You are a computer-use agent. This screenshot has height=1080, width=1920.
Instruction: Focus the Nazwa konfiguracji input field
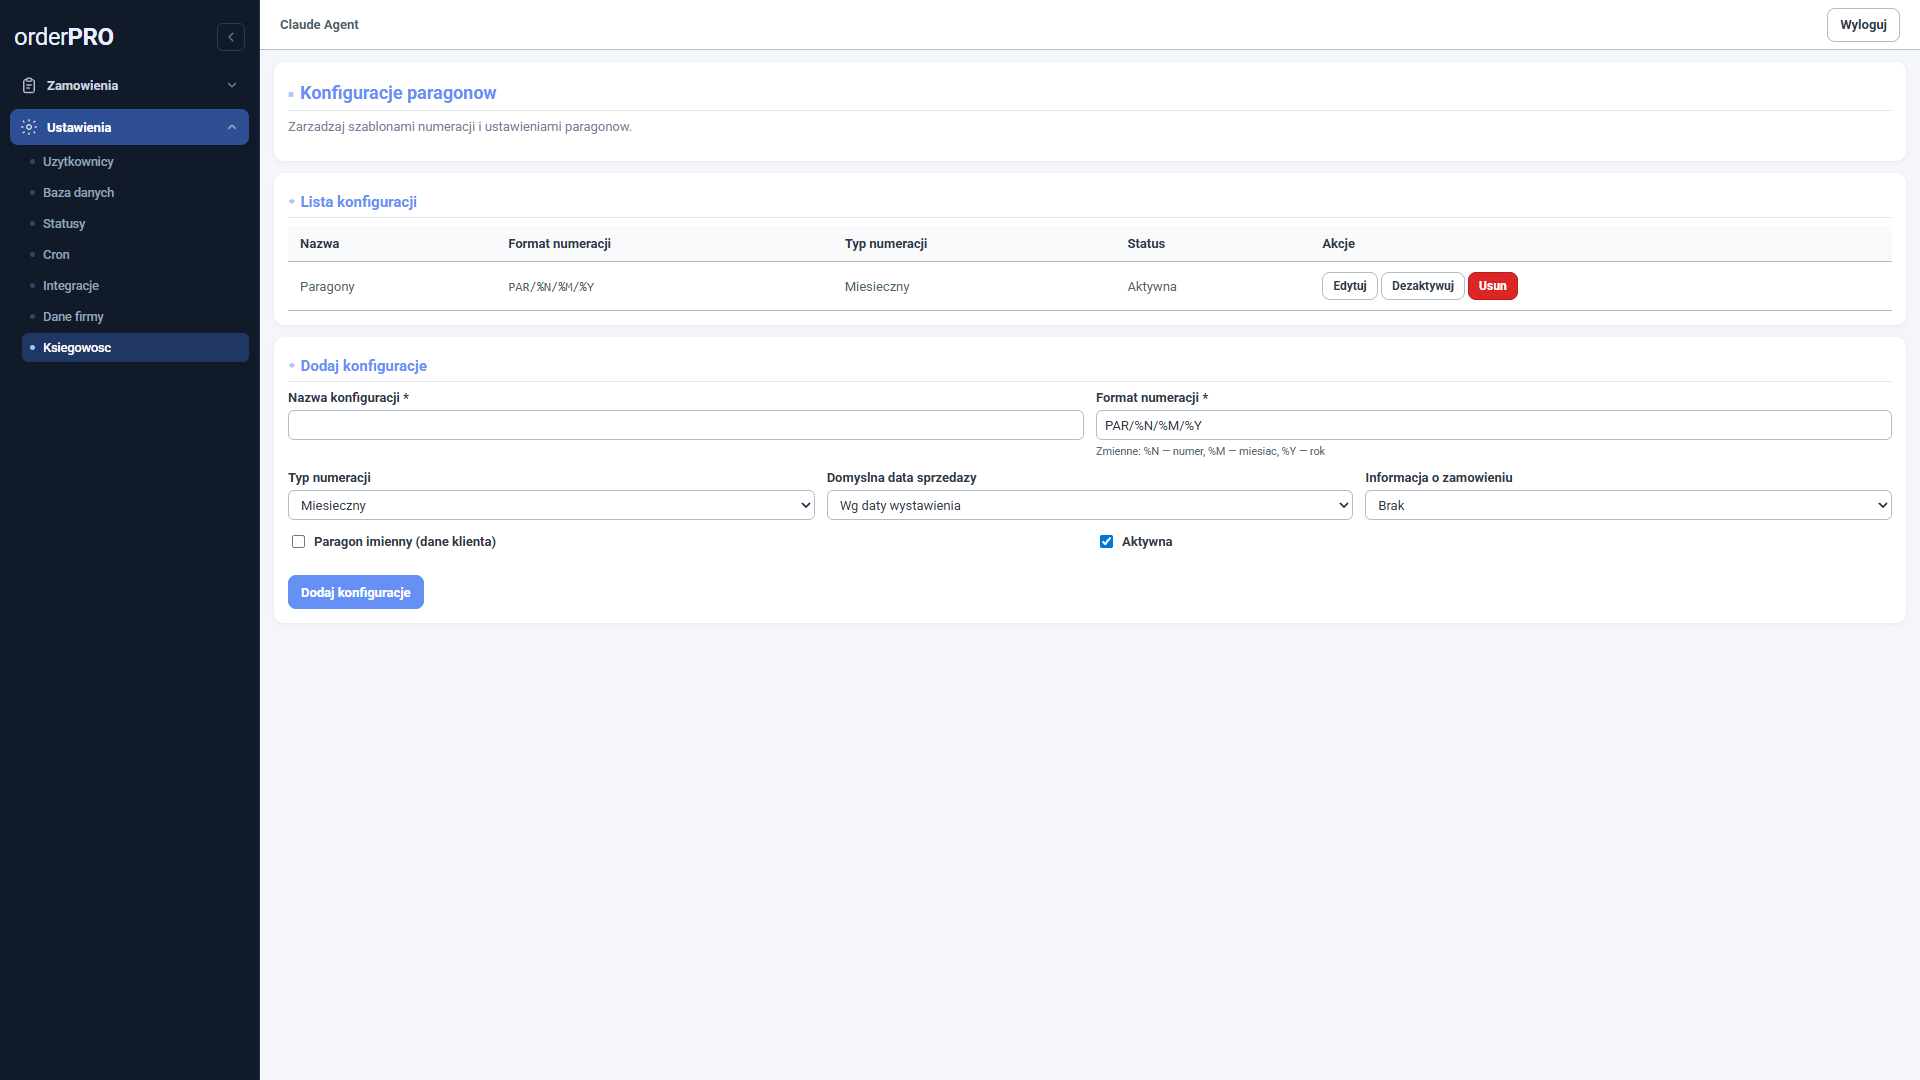(685, 425)
